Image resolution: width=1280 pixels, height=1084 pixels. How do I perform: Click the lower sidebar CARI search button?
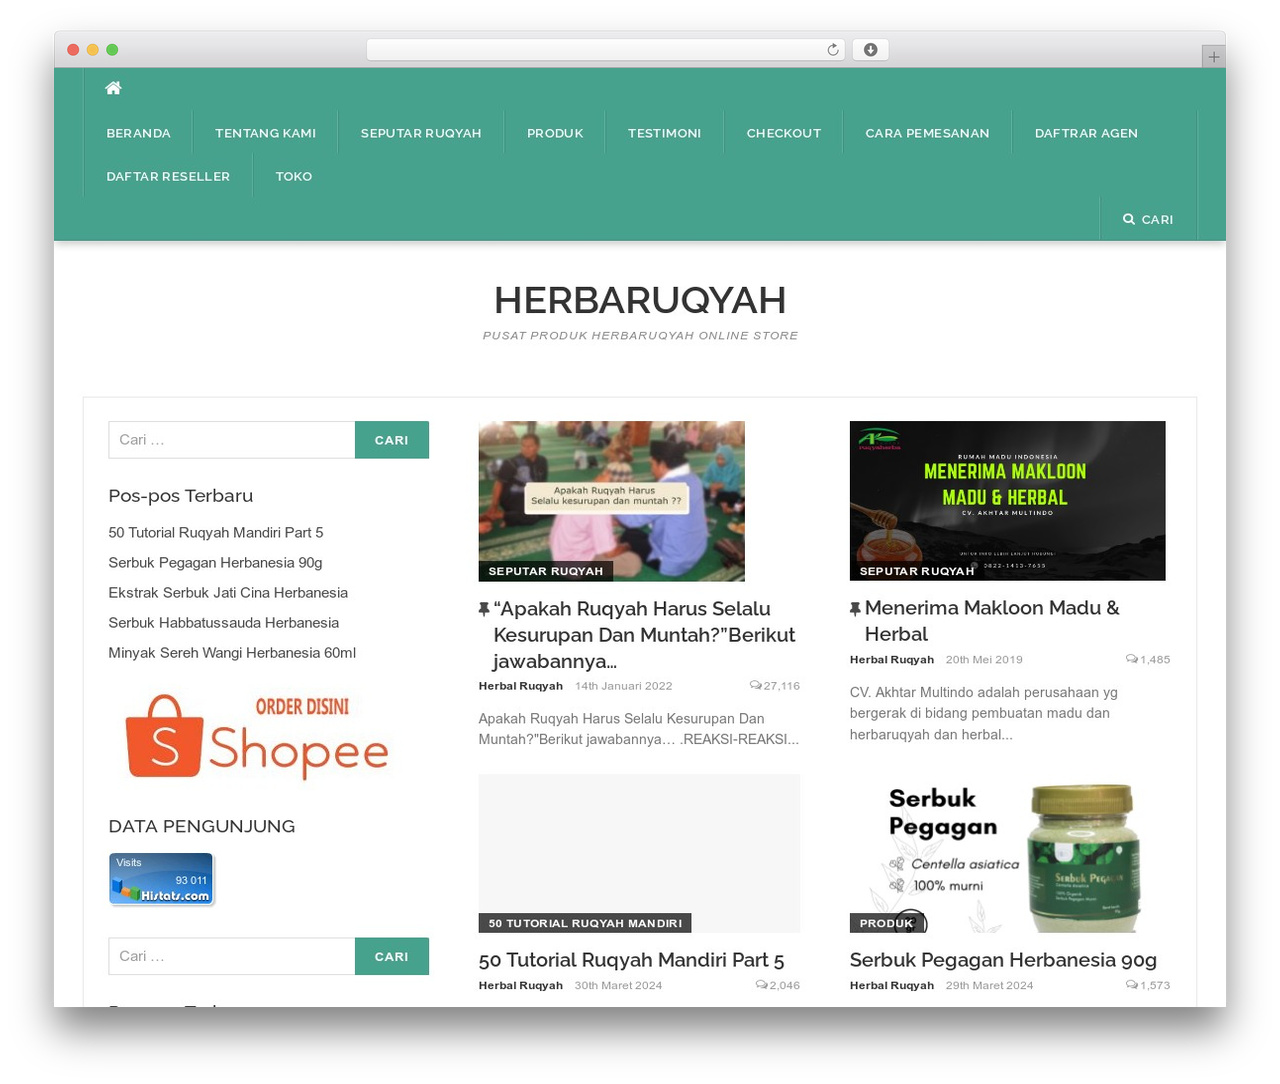click(x=392, y=956)
